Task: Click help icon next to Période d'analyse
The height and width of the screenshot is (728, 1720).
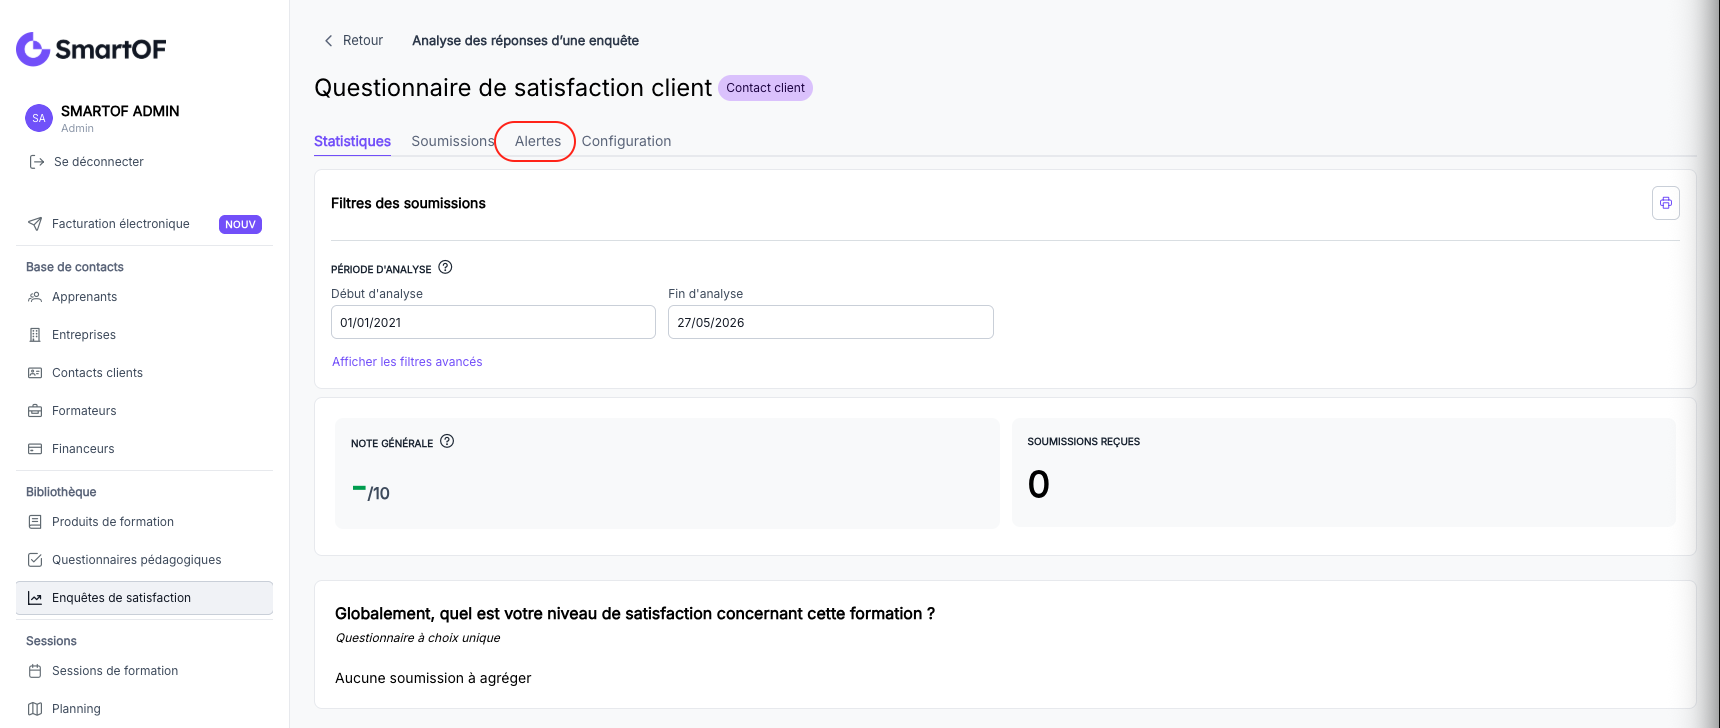Action: pyautogui.click(x=446, y=267)
